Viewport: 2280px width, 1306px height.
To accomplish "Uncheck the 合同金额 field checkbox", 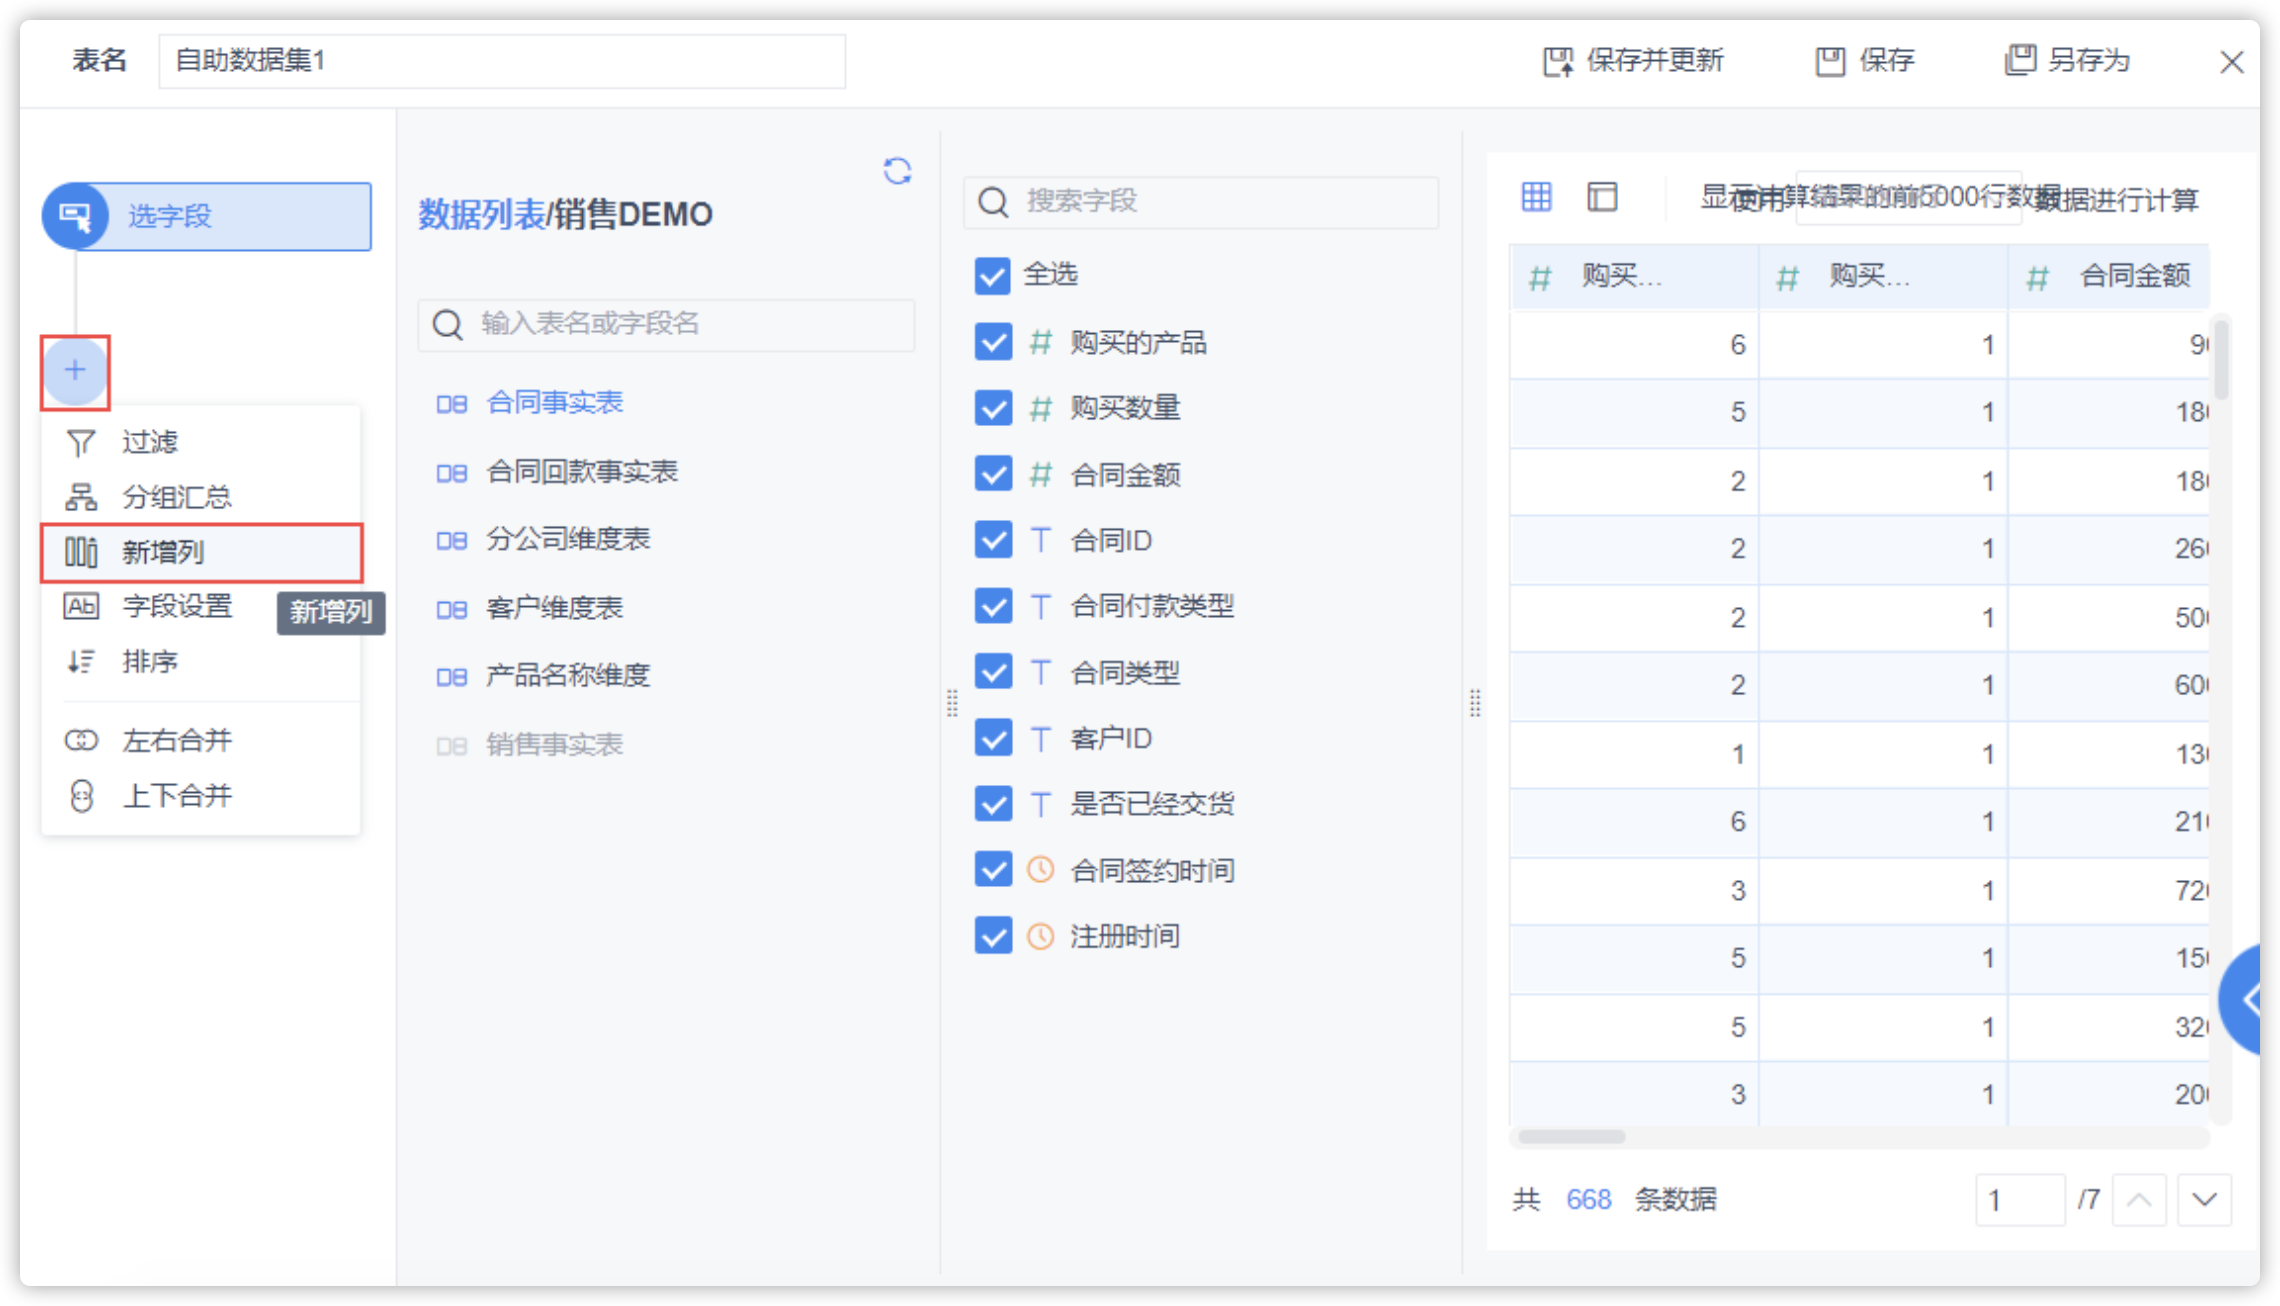I will tap(992, 474).
